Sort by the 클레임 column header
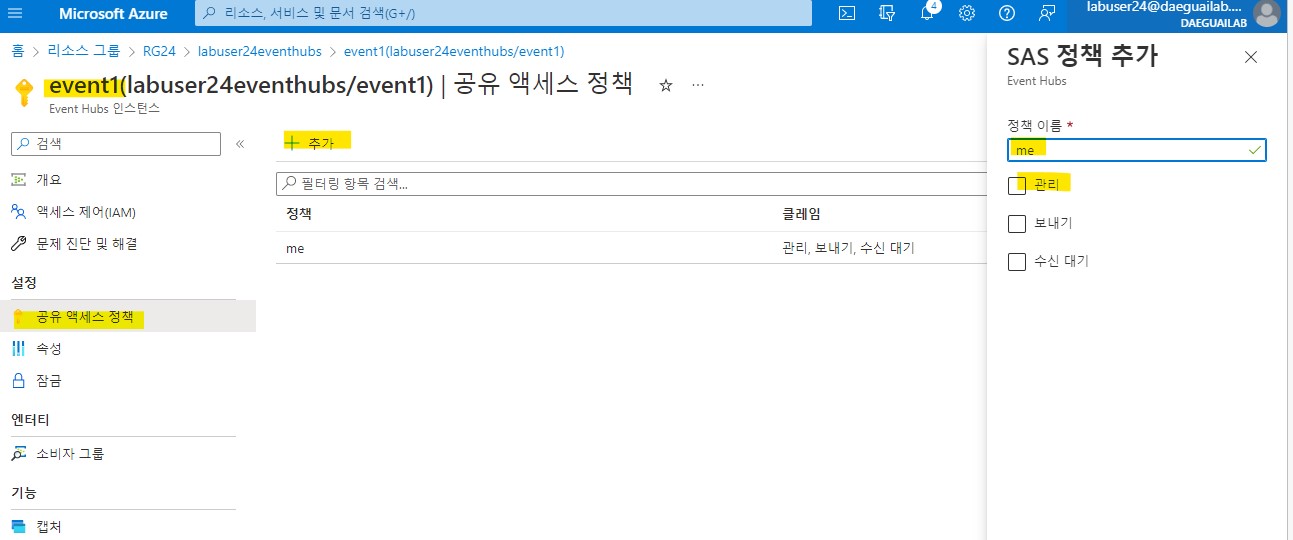 coord(802,215)
